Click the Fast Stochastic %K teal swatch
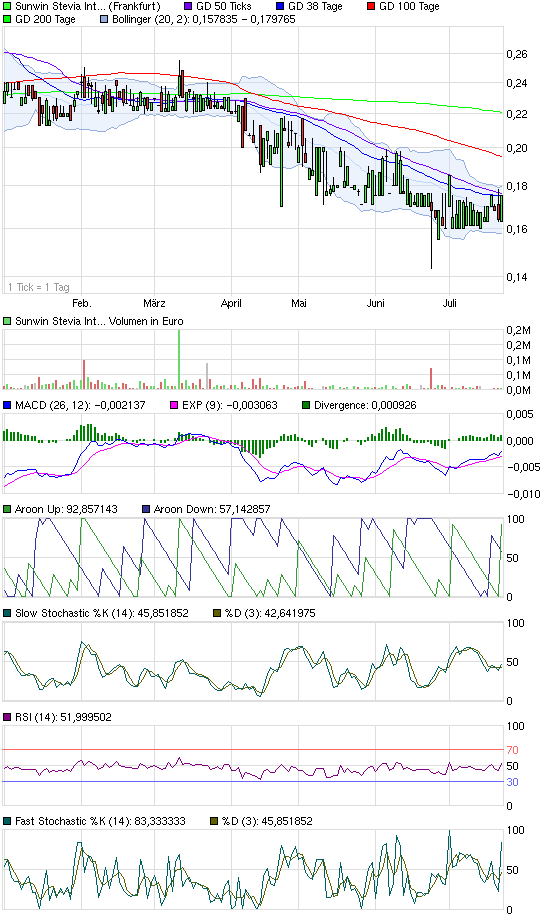Screen dimensions: 545x918 point(7,821)
